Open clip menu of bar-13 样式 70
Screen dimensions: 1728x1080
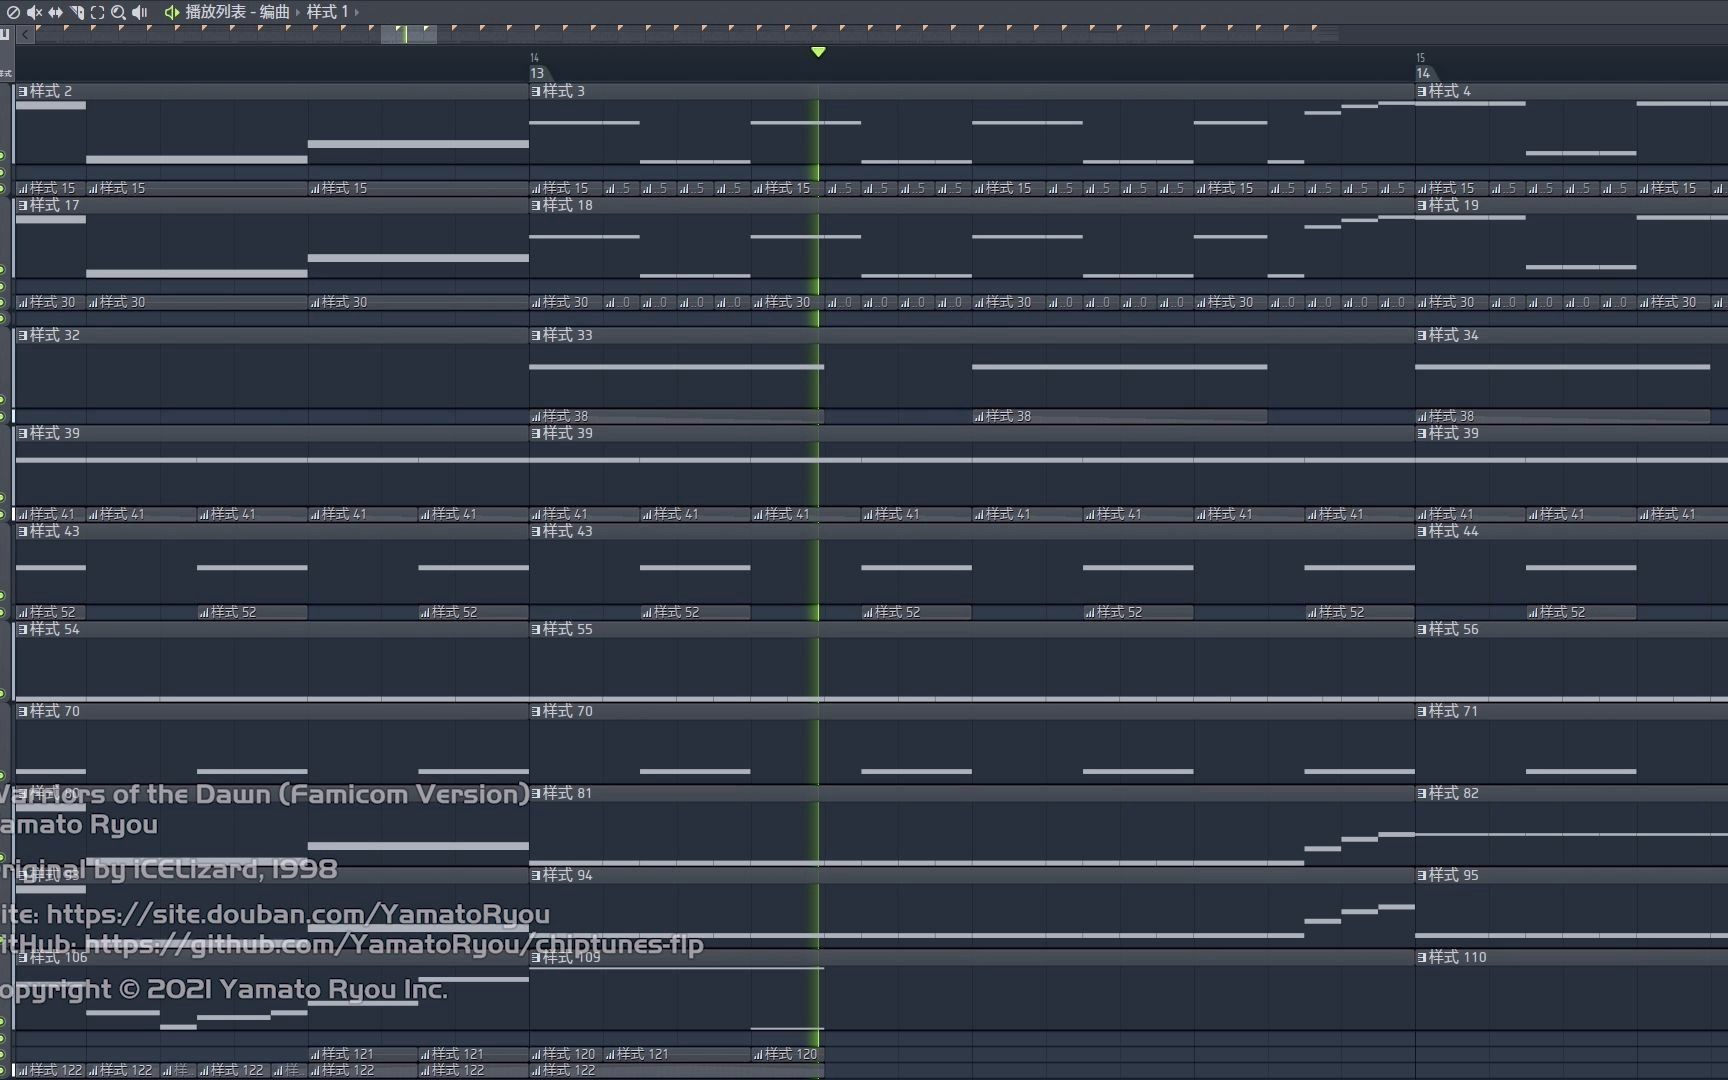click(x=536, y=711)
